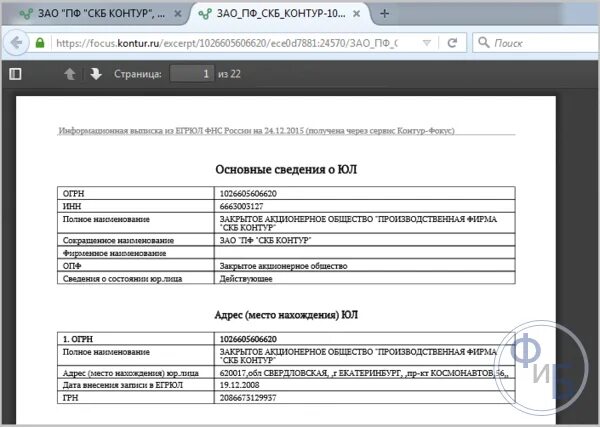
Task: Go to next PDF page
Action: coord(96,74)
